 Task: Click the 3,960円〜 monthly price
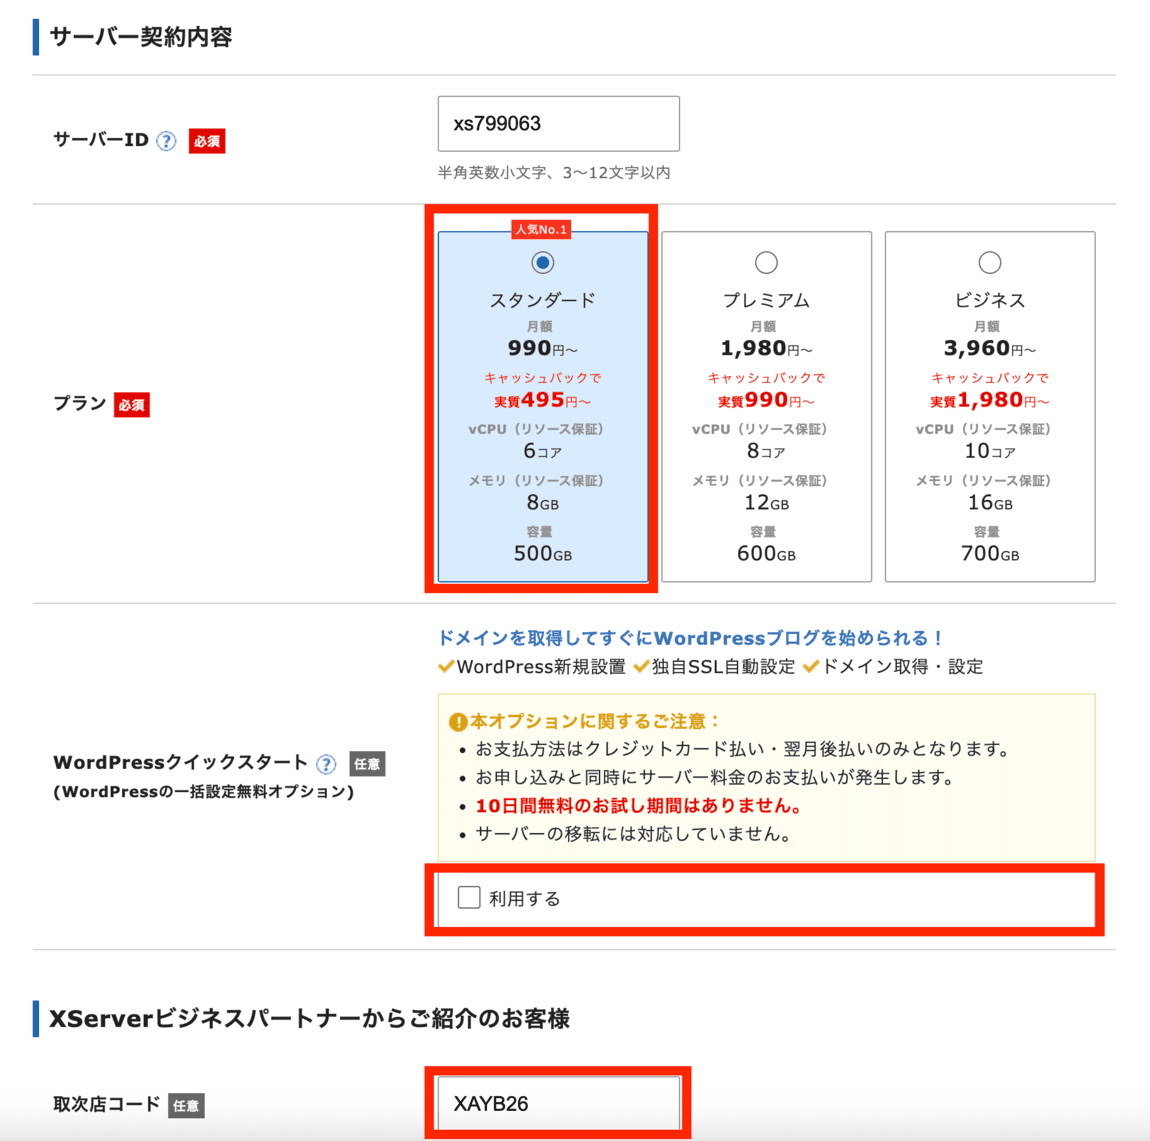(x=990, y=348)
